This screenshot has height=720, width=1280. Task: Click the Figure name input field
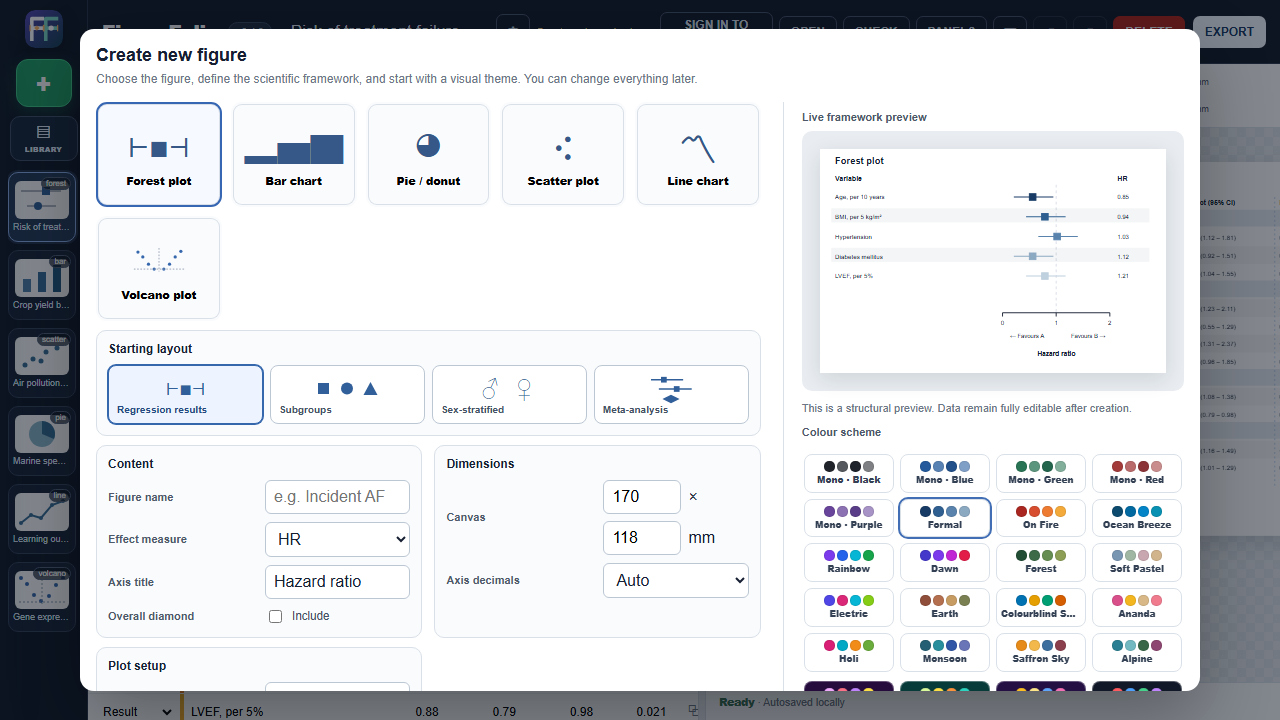(337, 497)
